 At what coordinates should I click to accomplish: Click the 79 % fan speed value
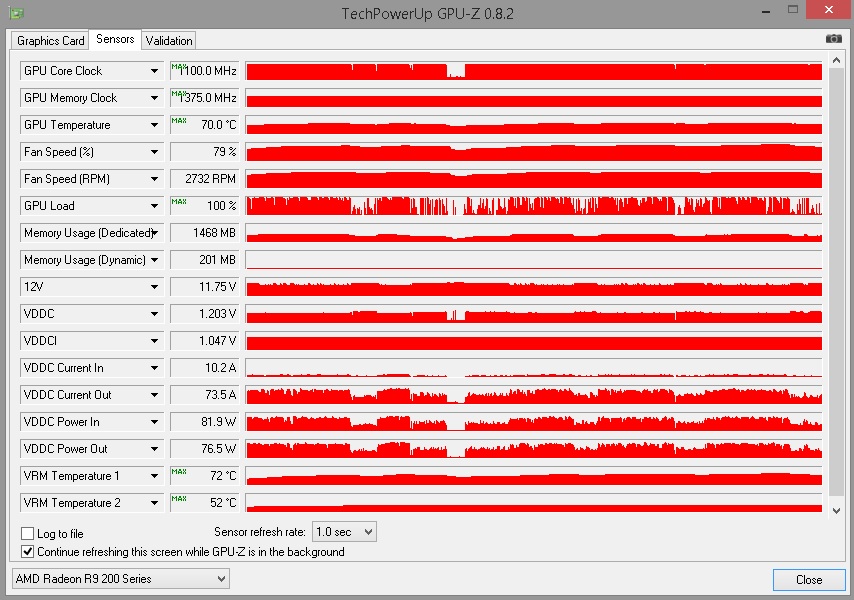pyautogui.click(x=205, y=152)
